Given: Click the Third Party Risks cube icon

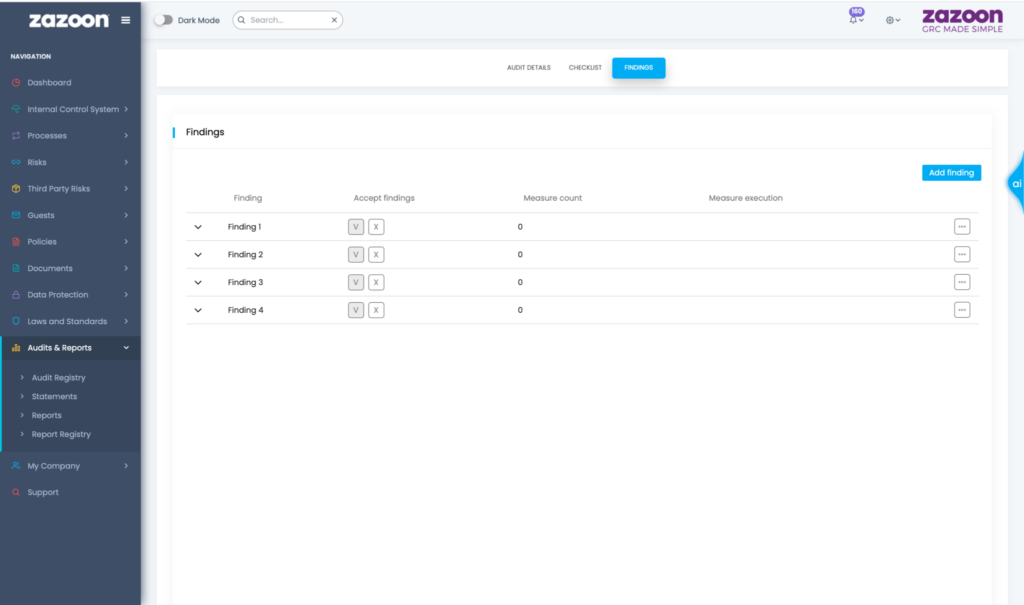Looking at the screenshot, I should pyautogui.click(x=16, y=189).
